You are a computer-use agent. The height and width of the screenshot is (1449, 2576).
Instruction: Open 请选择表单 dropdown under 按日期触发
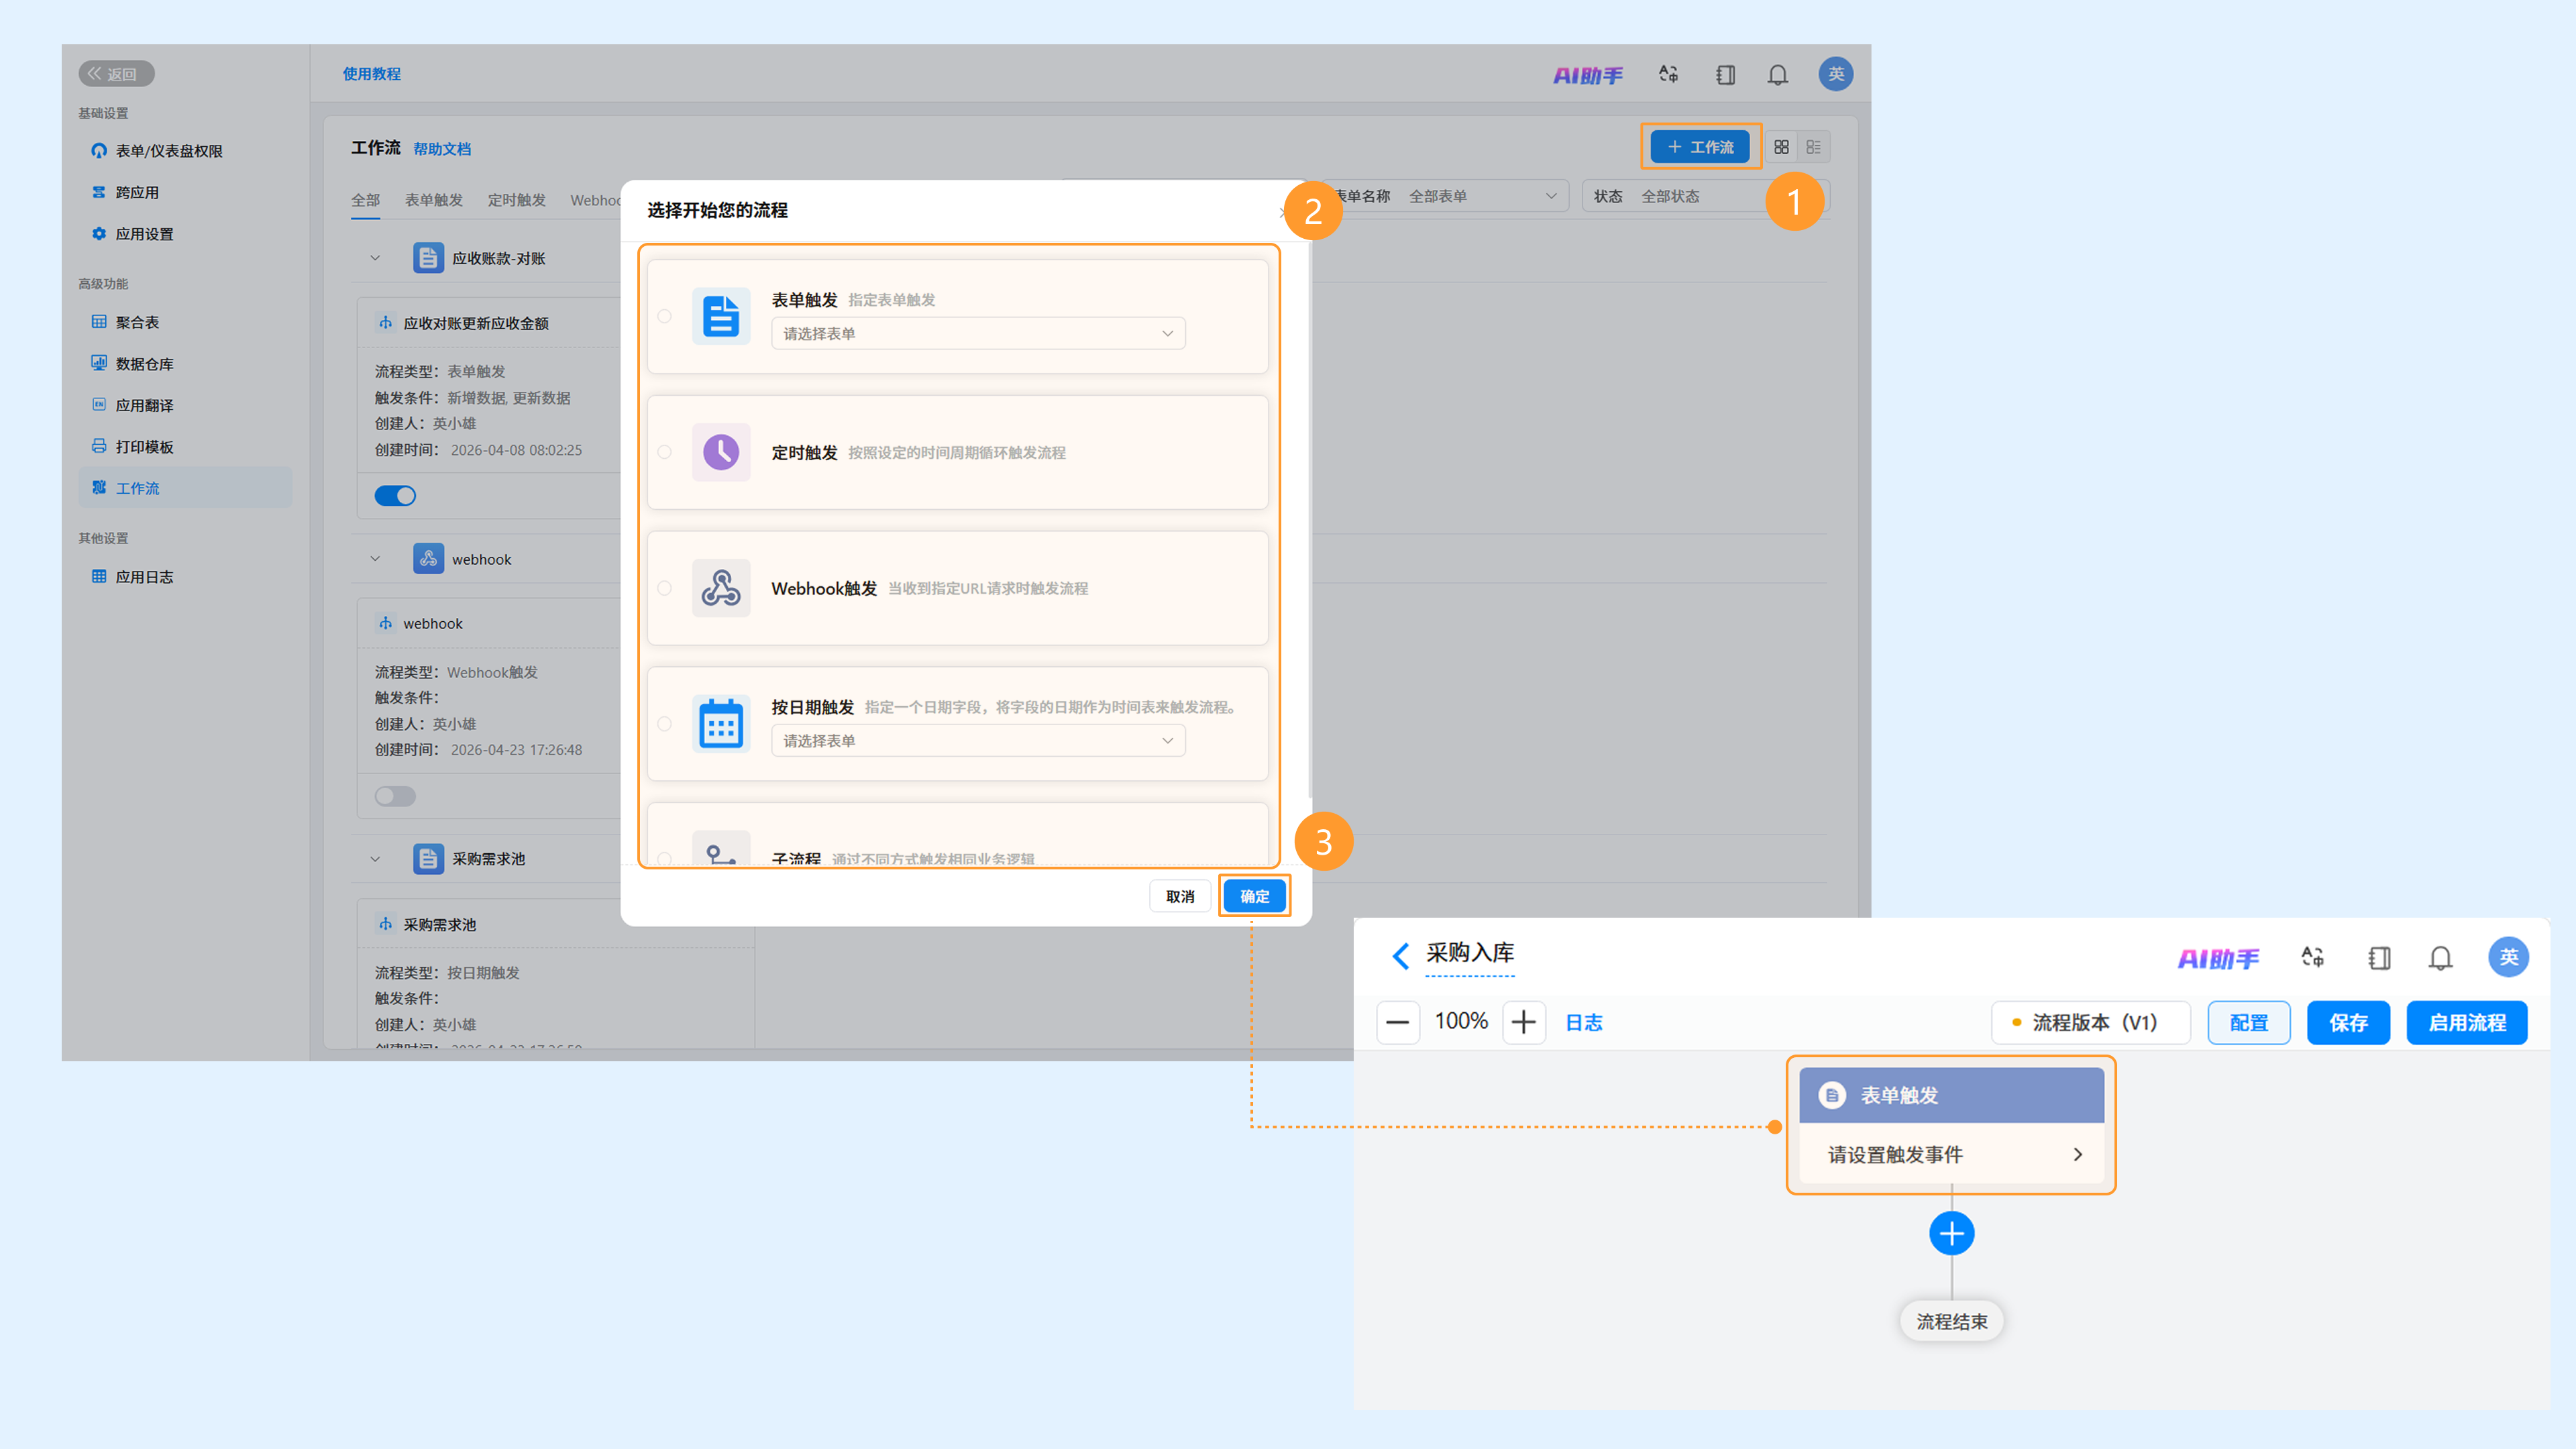pyautogui.click(x=978, y=741)
